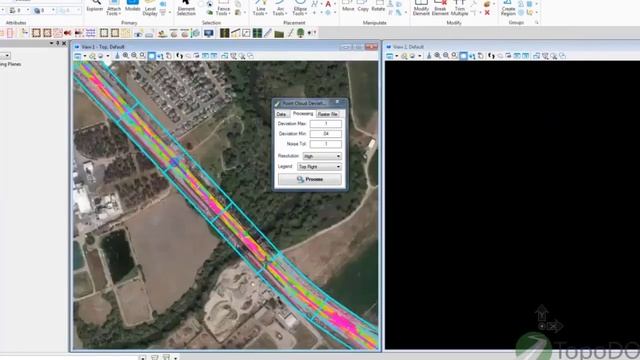Toggle highlighted Fit View icon in View 2
The height and width of the screenshot is (360, 640).
tap(463, 56)
